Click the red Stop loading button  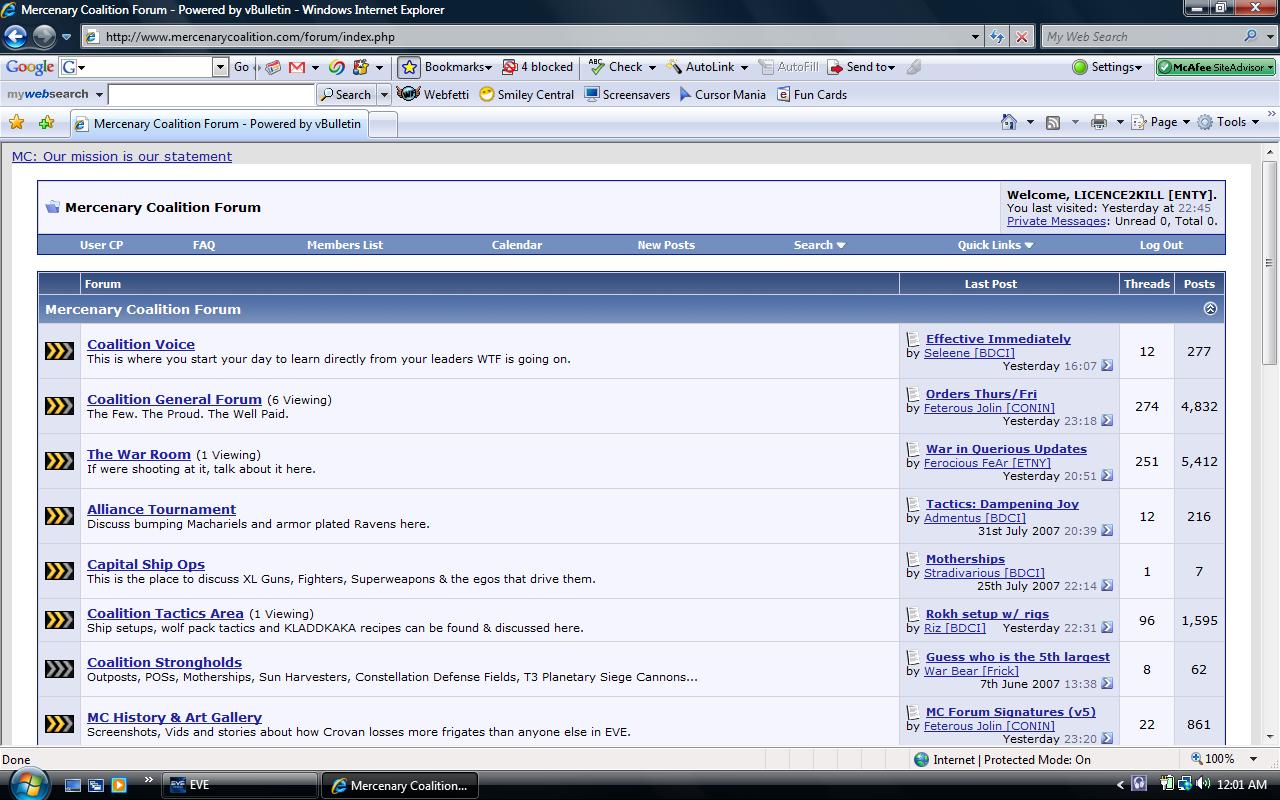point(1021,37)
